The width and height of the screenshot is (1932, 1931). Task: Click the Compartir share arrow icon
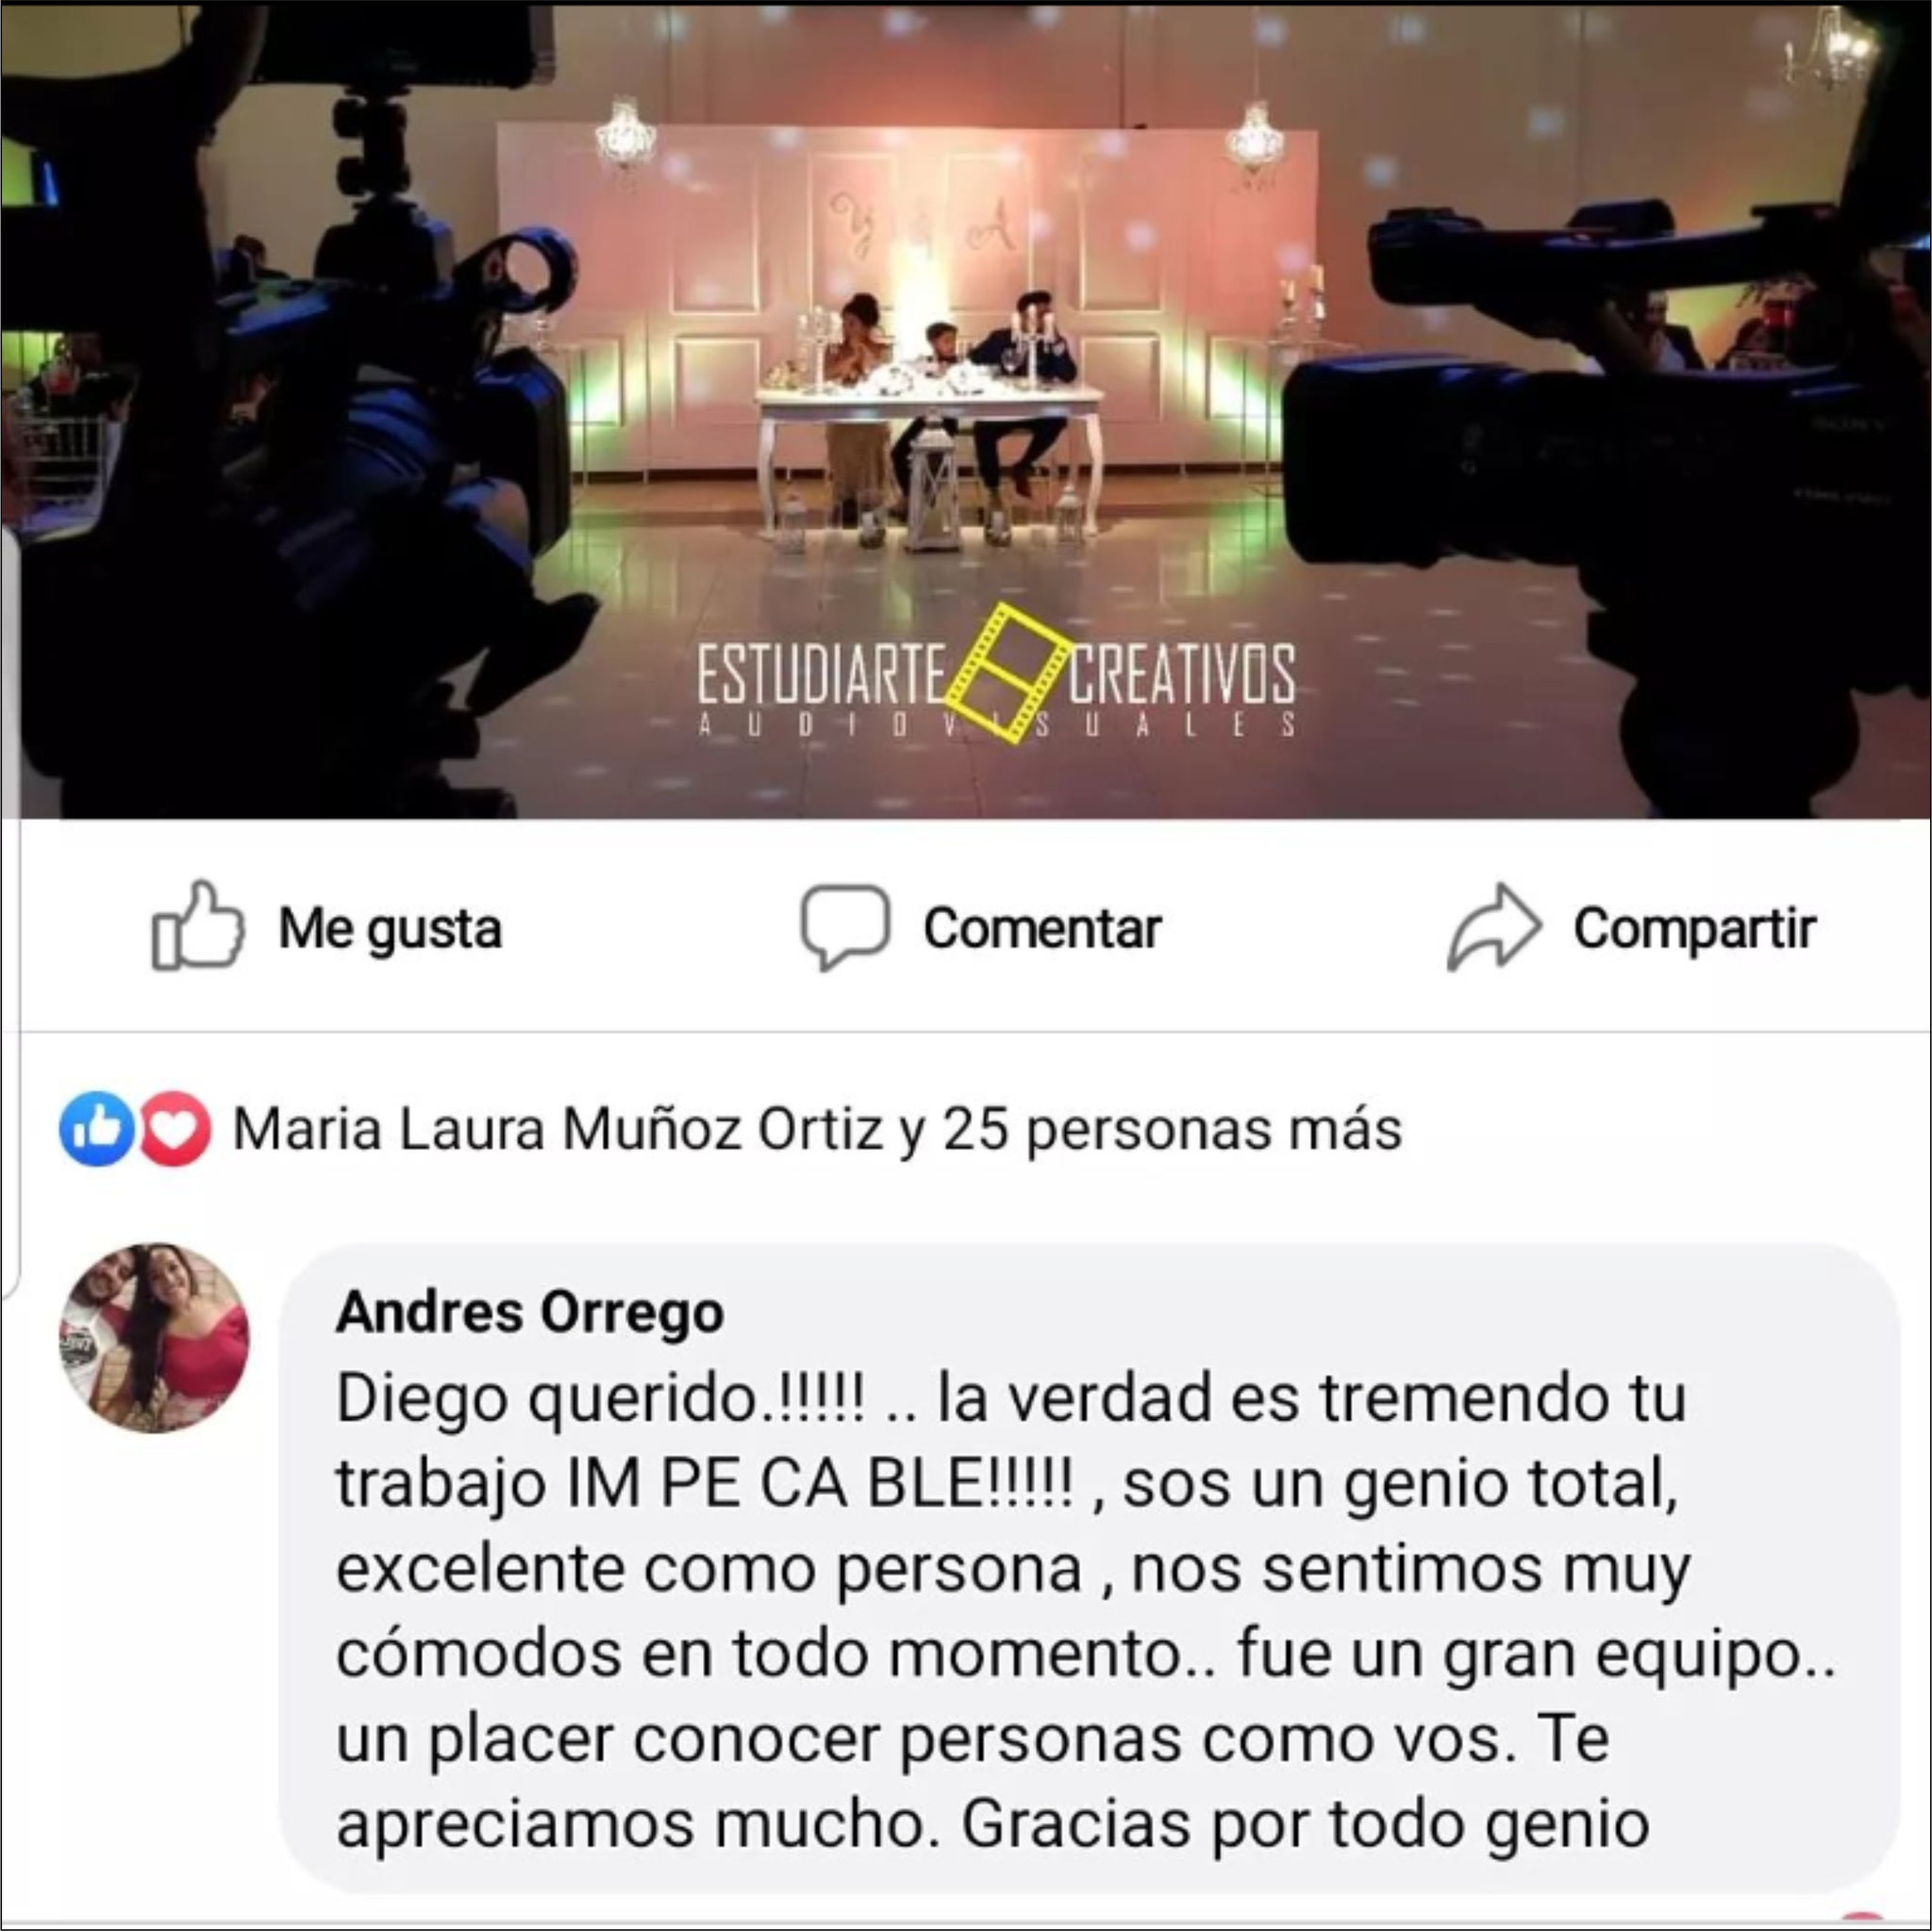tap(1494, 927)
